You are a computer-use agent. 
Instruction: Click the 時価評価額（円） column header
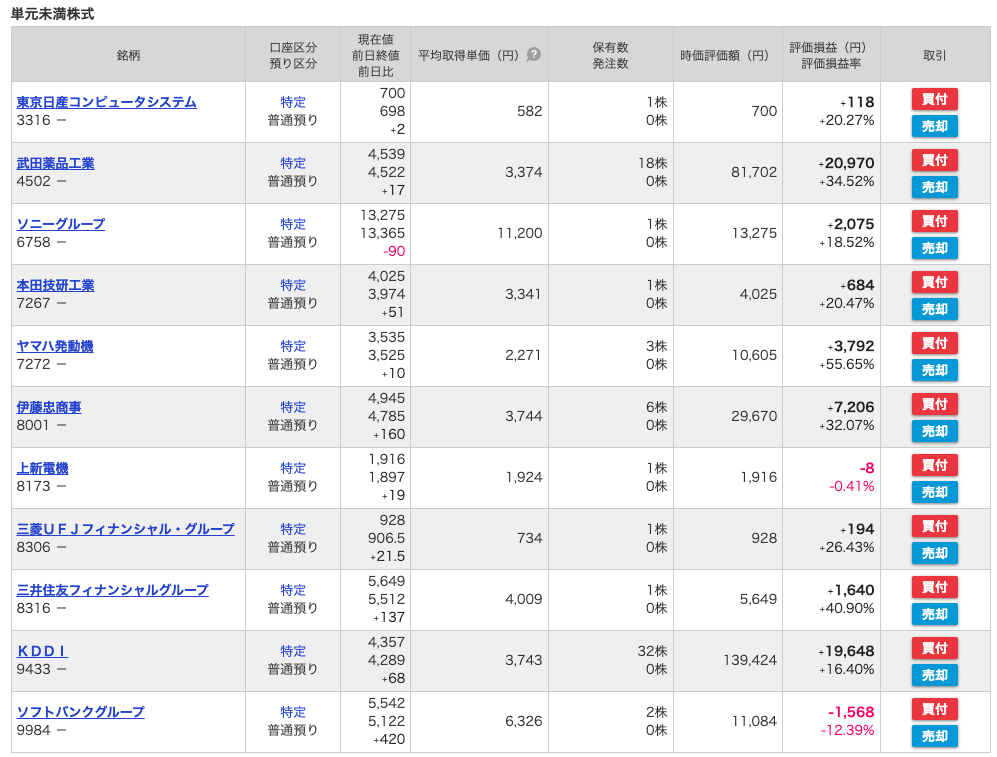(727, 55)
